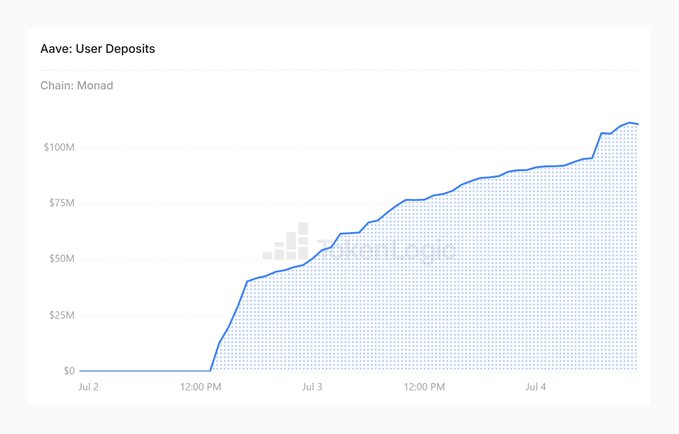Click the 'Jul 3' x-axis label
The image size is (679, 434).
tap(312, 387)
